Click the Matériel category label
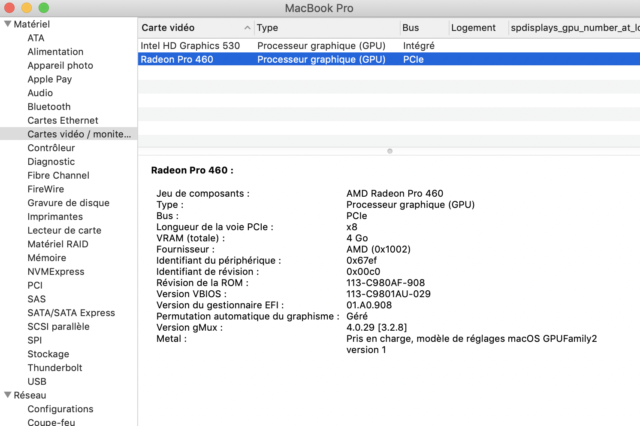Viewport: 640px width, 426px height. (x=32, y=24)
